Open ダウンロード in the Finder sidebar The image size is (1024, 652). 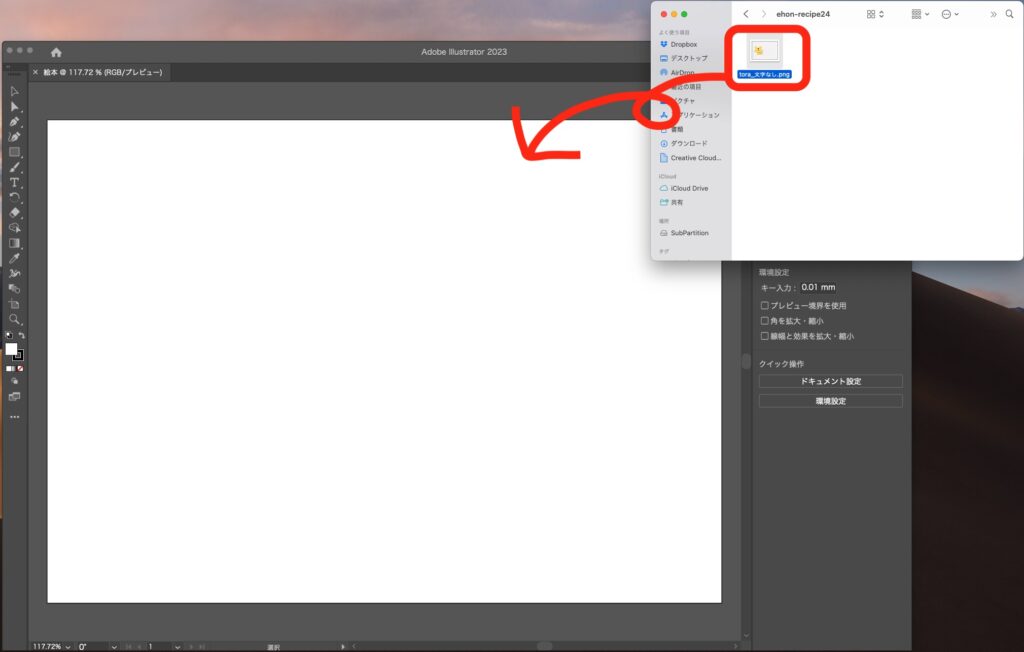[688, 143]
